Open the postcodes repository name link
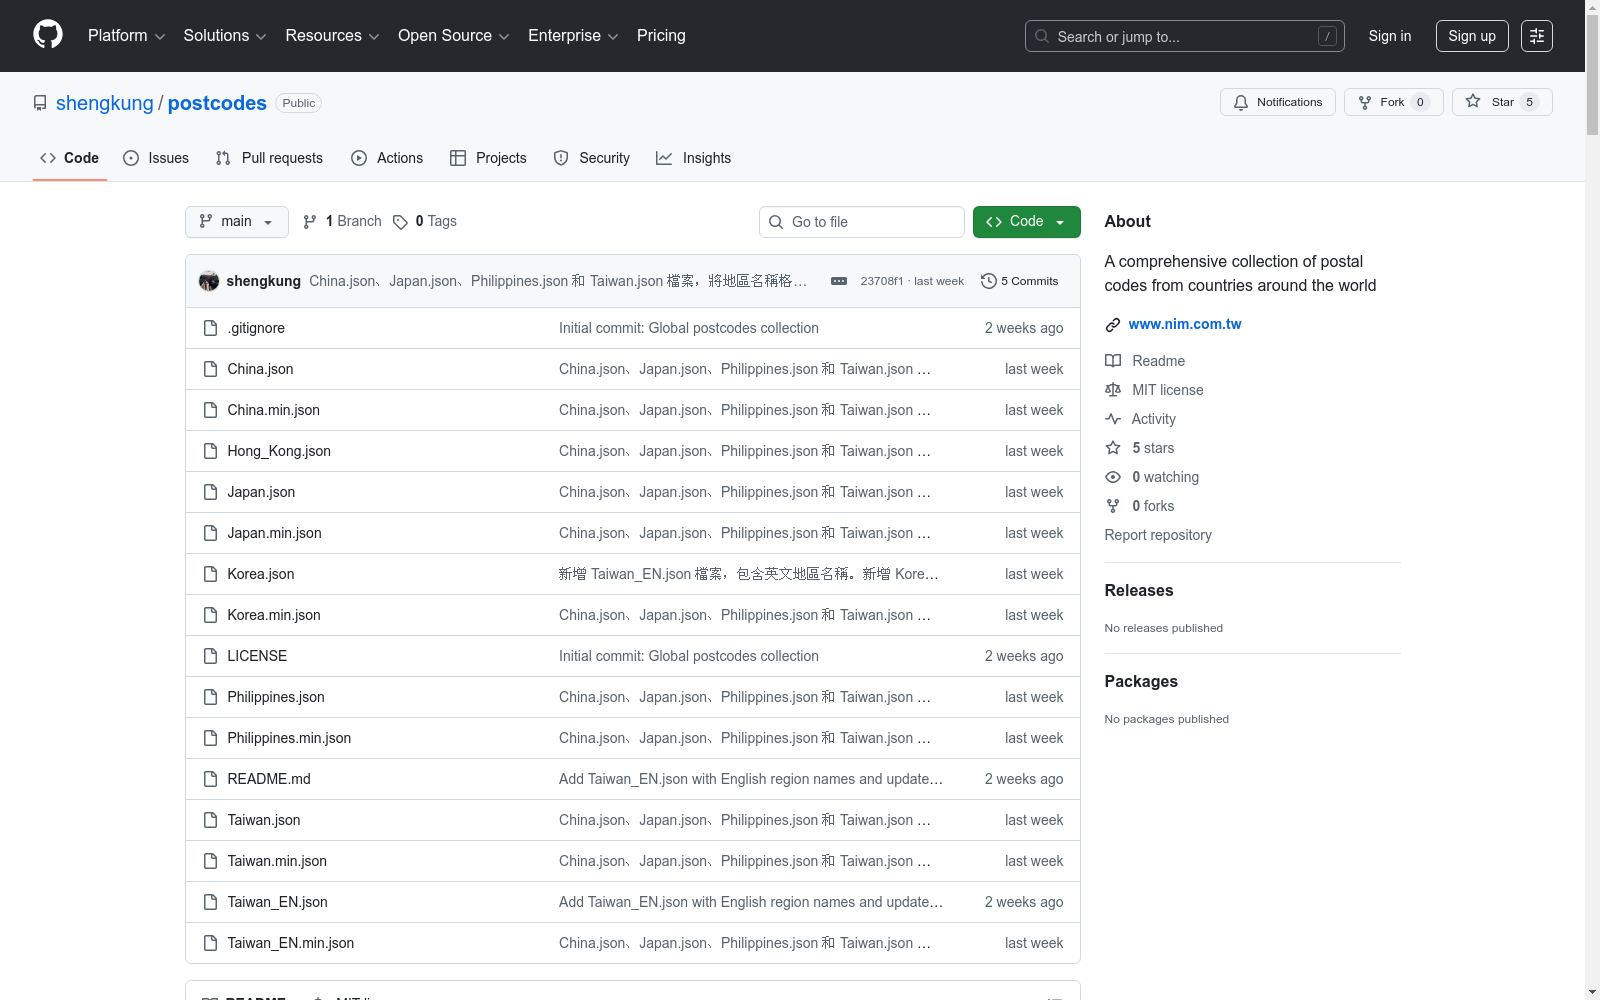This screenshot has height=1000, width=1600. 217,103
